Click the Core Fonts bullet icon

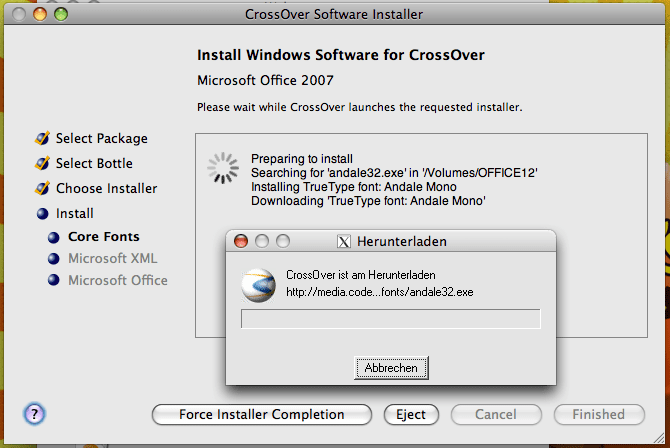click(54, 238)
